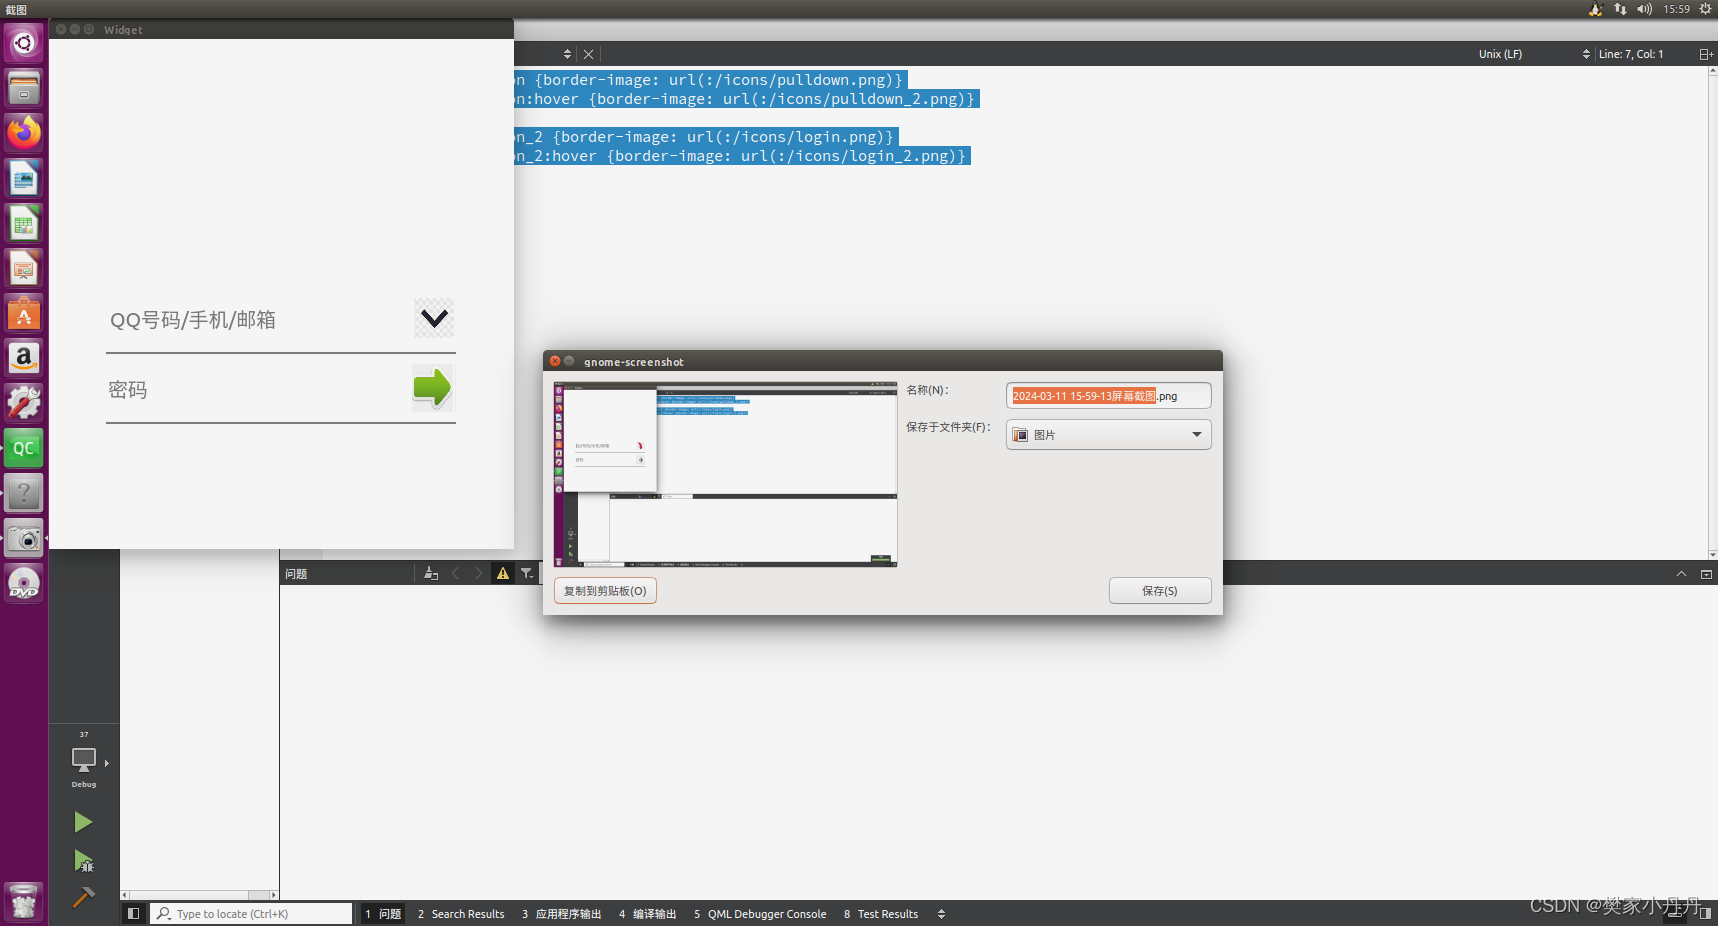This screenshot has width=1718, height=926.
Task: Open the QC Qt Creator dock icon
Action: (23, 448)
